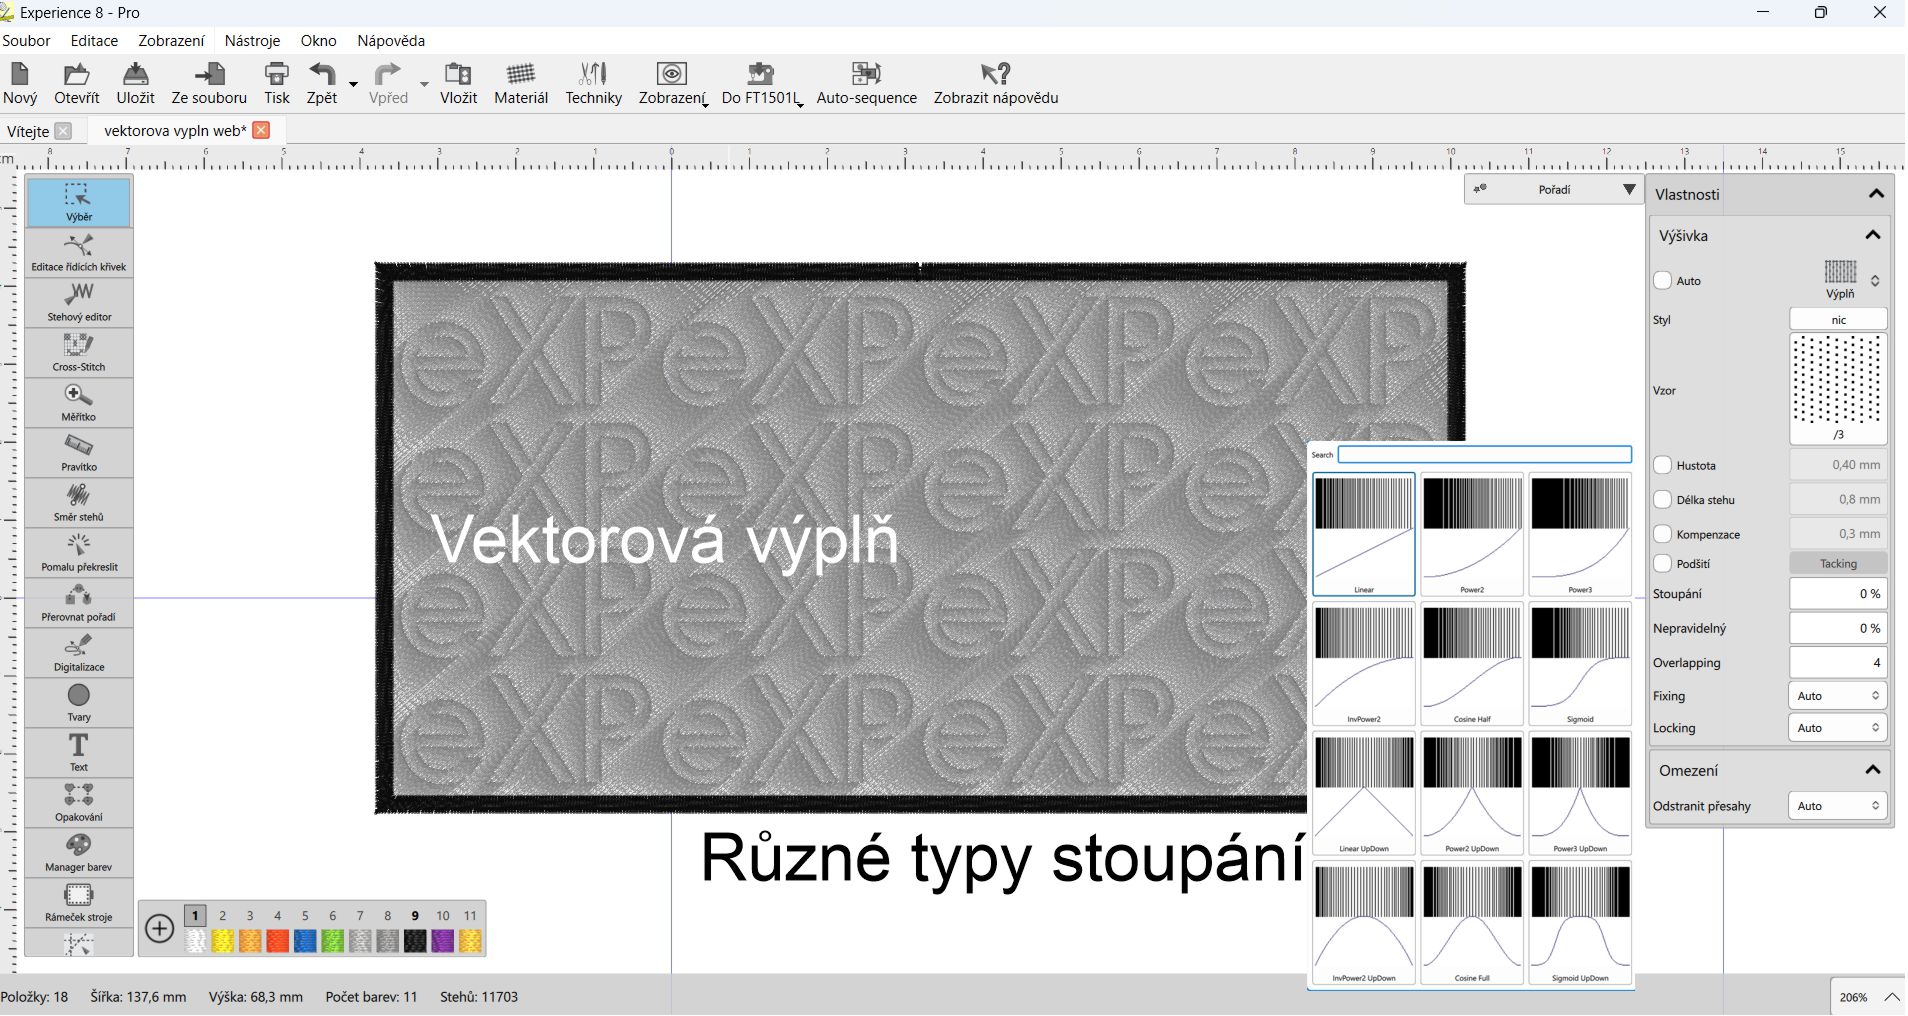This screenshot has height=1016, width=1908.
Task: Open the Stehový editor tool
Action: tap(79, 303)
